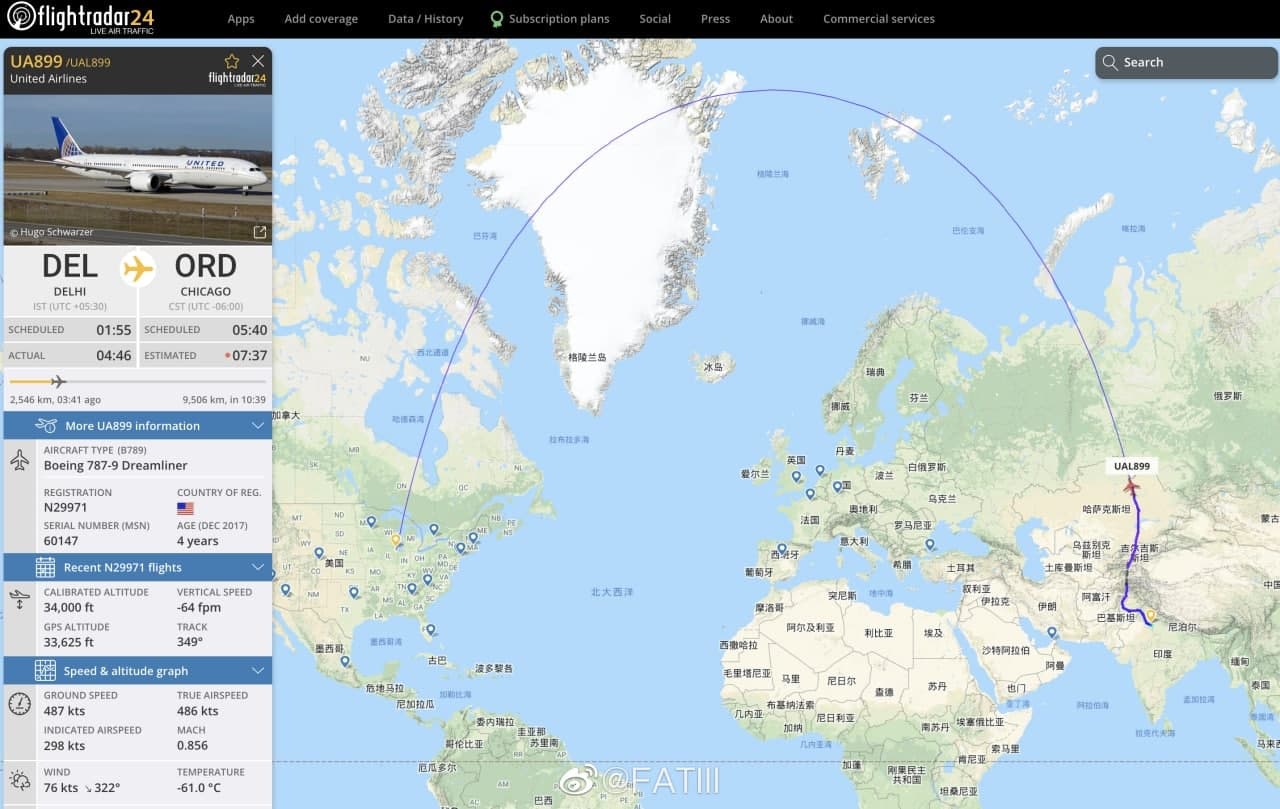Viewport: 1280px width, 809px height.
Task: Click Chicago destination airport marker on map
Action: [x=396, y=539]
